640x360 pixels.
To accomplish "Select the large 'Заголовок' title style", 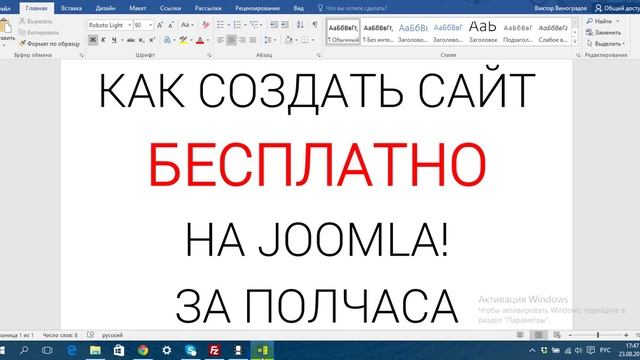I will 483,32.
